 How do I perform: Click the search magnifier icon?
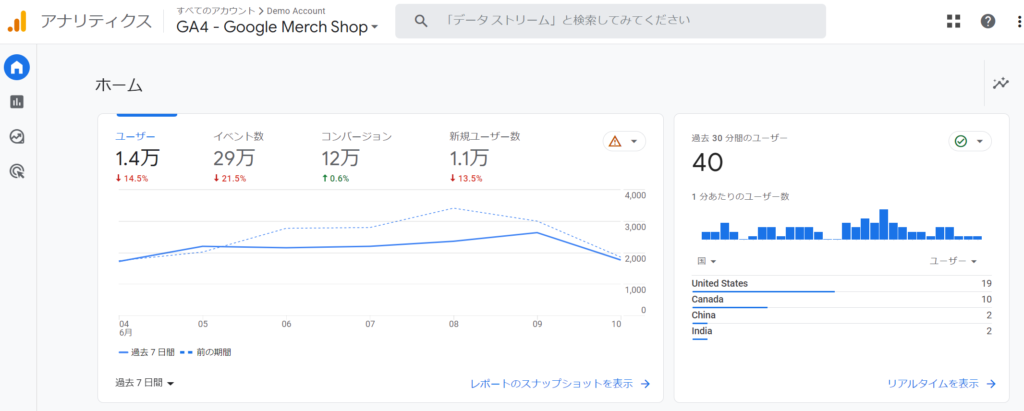[x=421, y=21]
